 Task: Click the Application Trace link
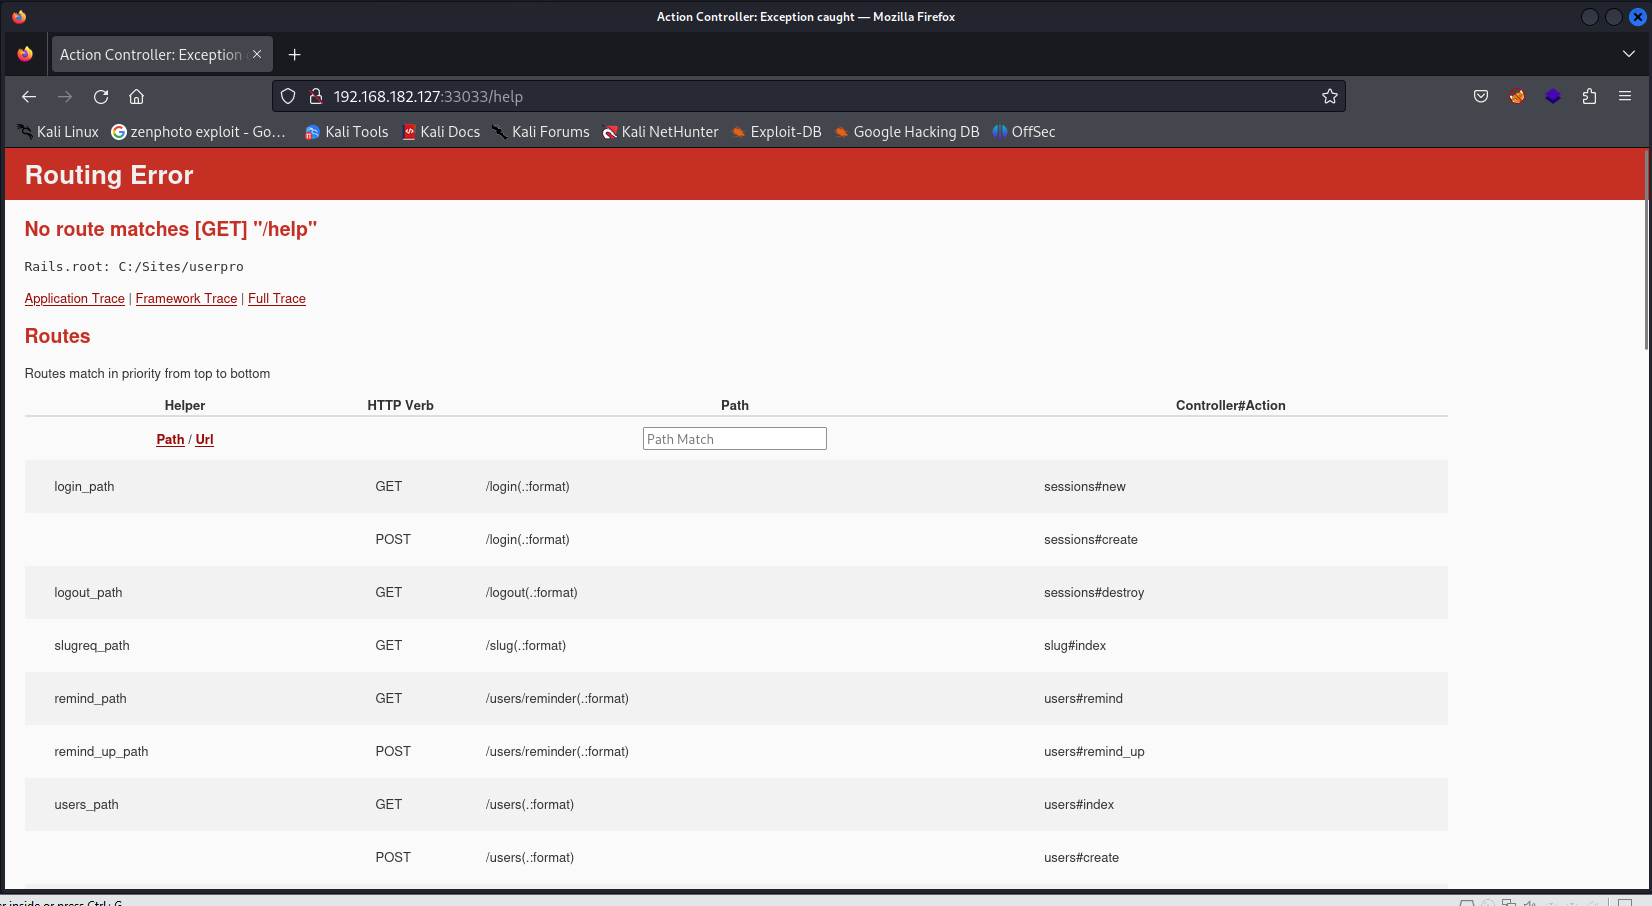coord(75,299)
